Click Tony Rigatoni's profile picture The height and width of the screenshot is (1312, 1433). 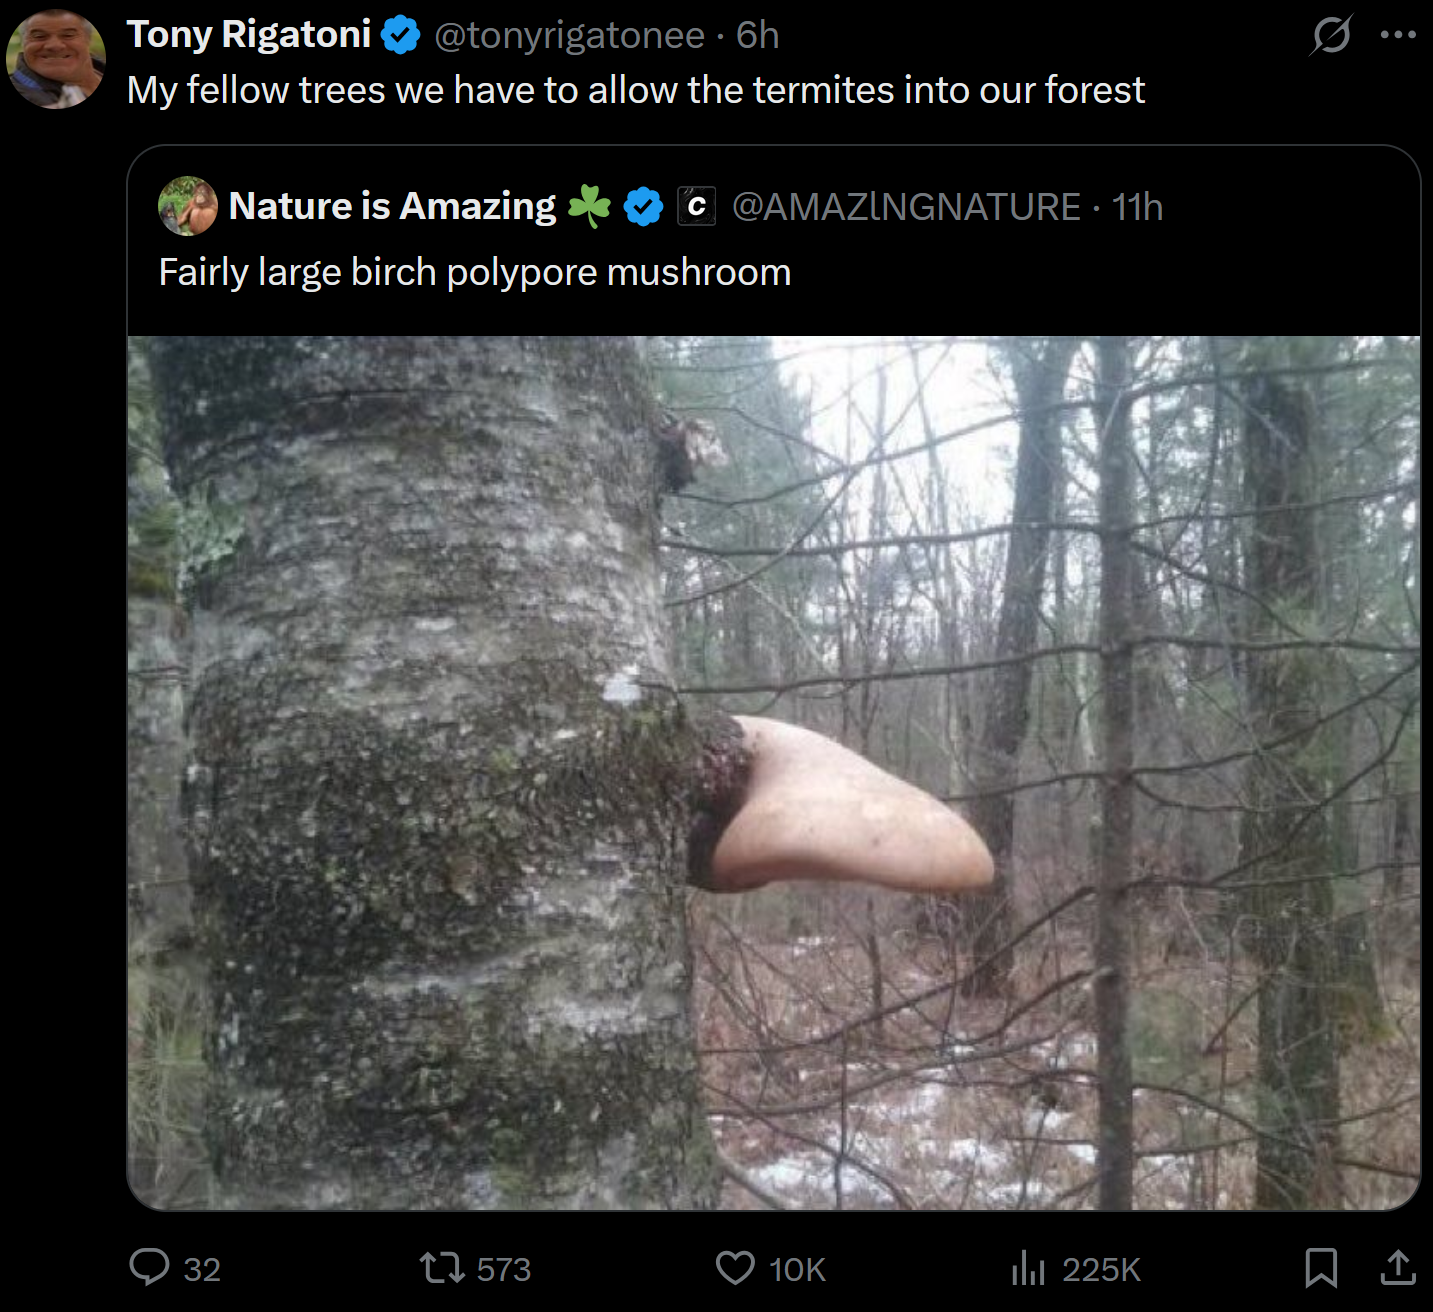point(56,59)
